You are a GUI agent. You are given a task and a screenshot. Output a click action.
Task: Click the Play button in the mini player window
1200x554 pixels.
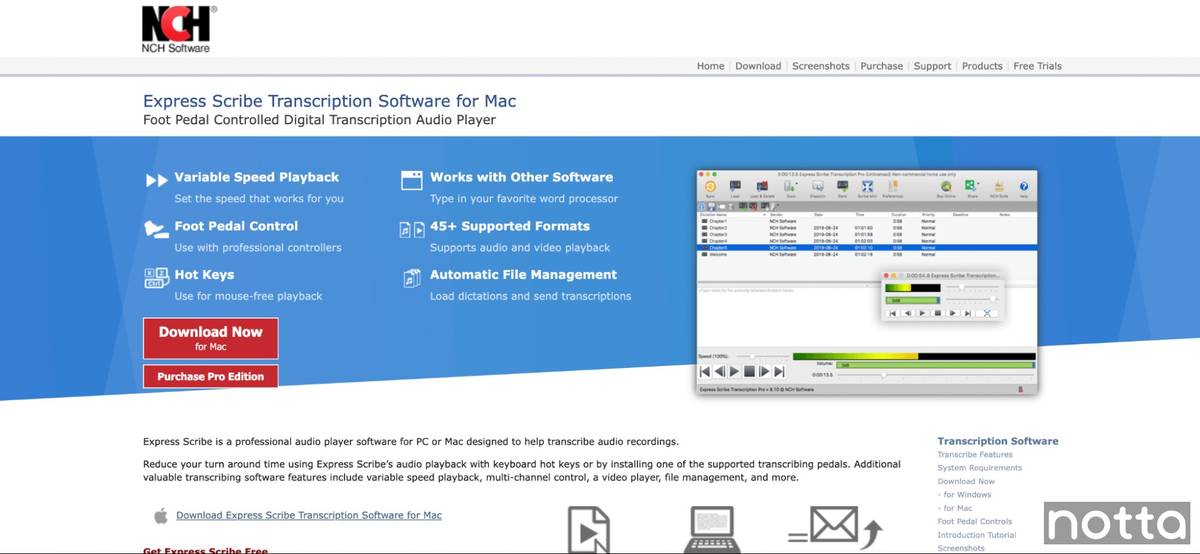(x=922, y=313)
